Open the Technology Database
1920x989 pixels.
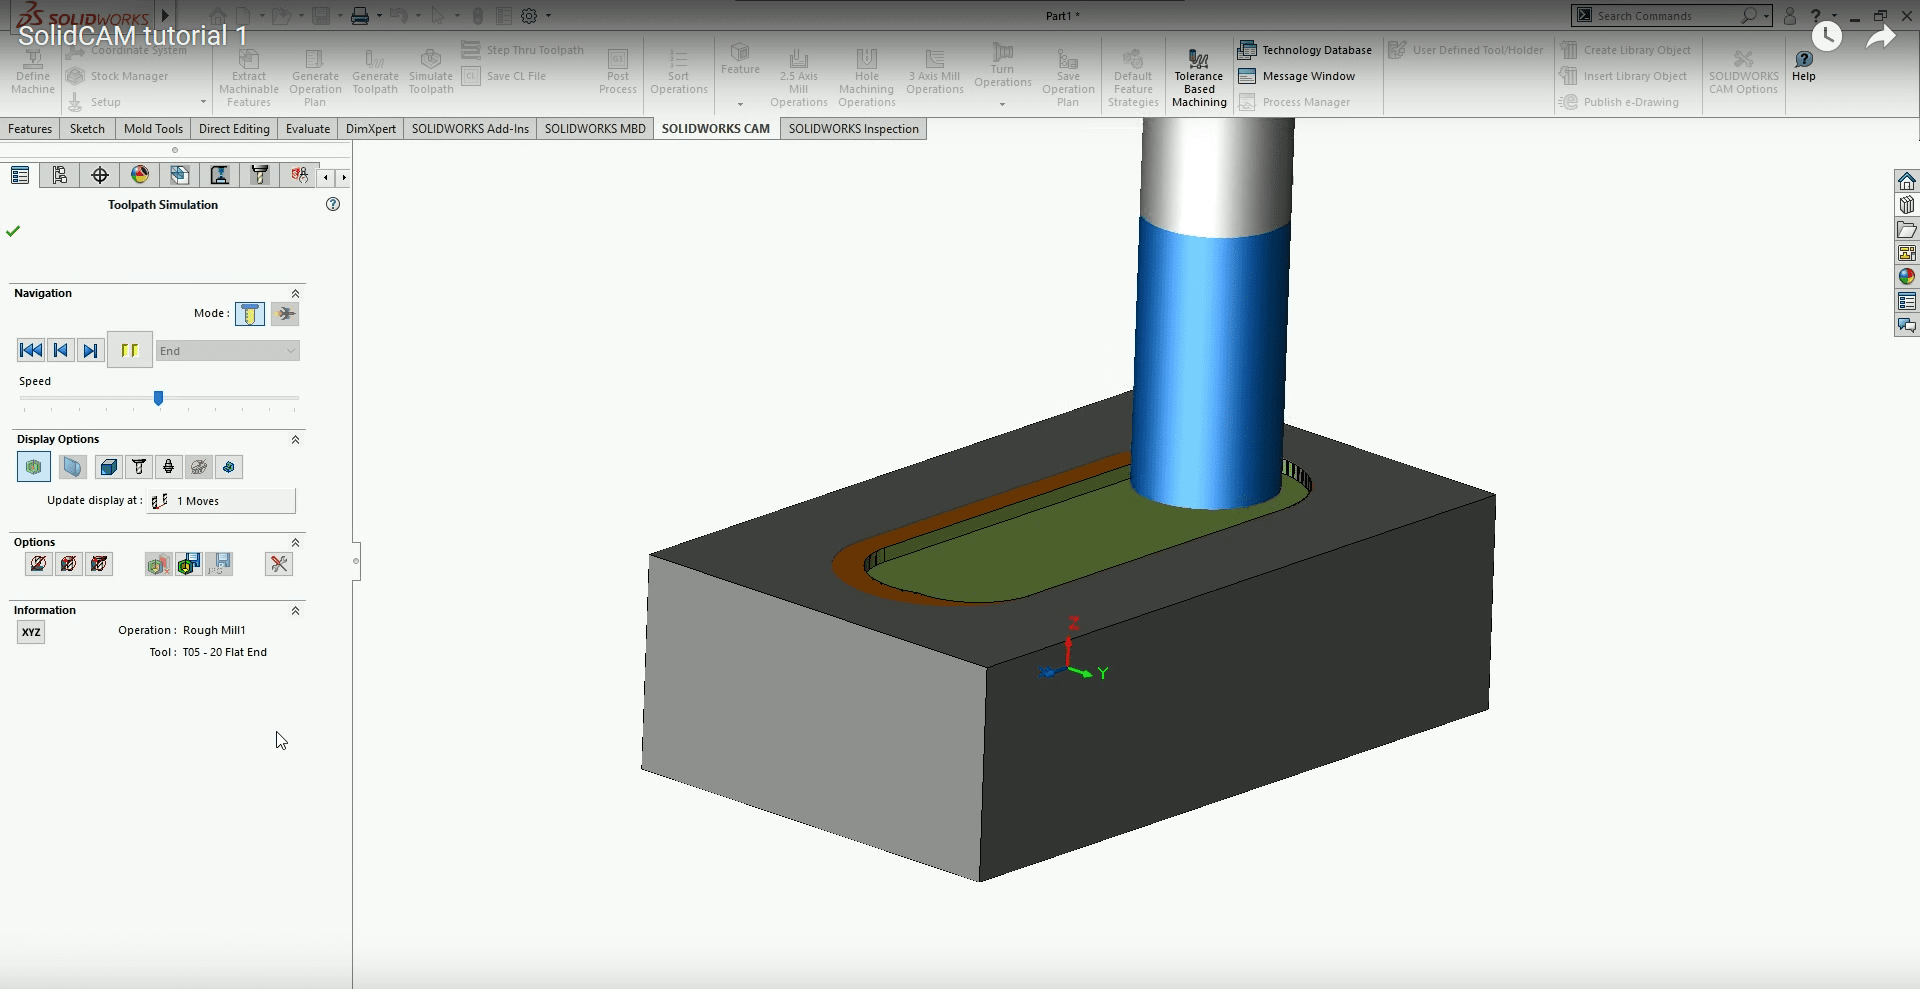pos(1304,50)
